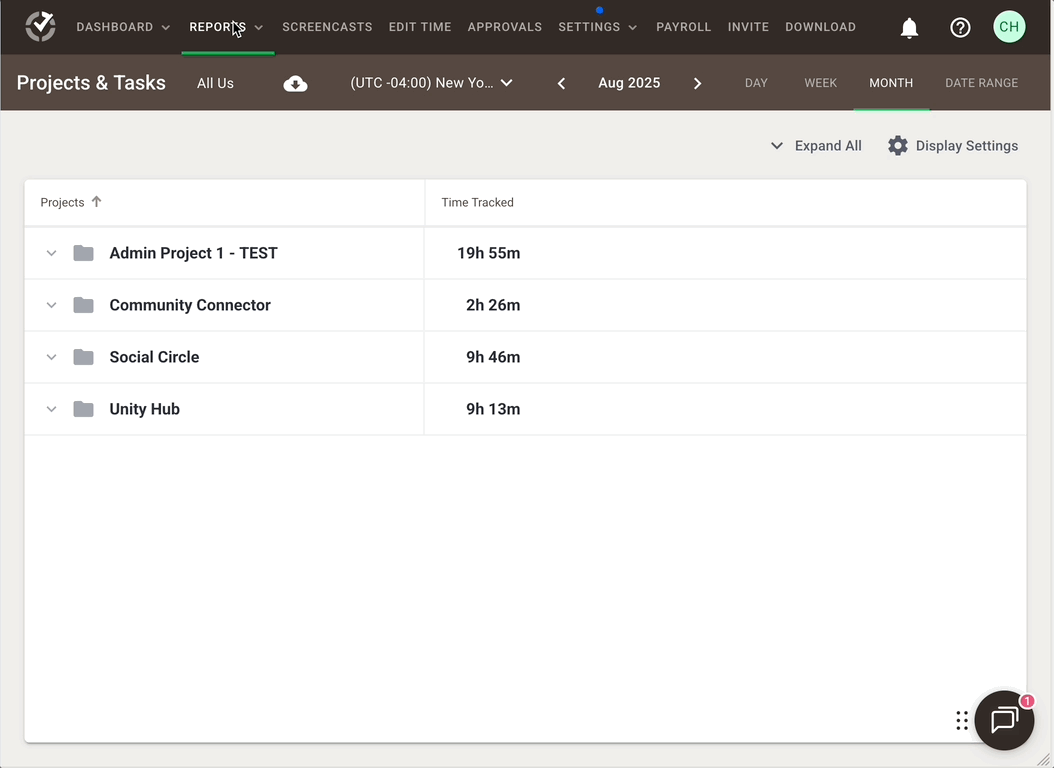
Task: Open the help question mark icon
Action: click(960, 28)
